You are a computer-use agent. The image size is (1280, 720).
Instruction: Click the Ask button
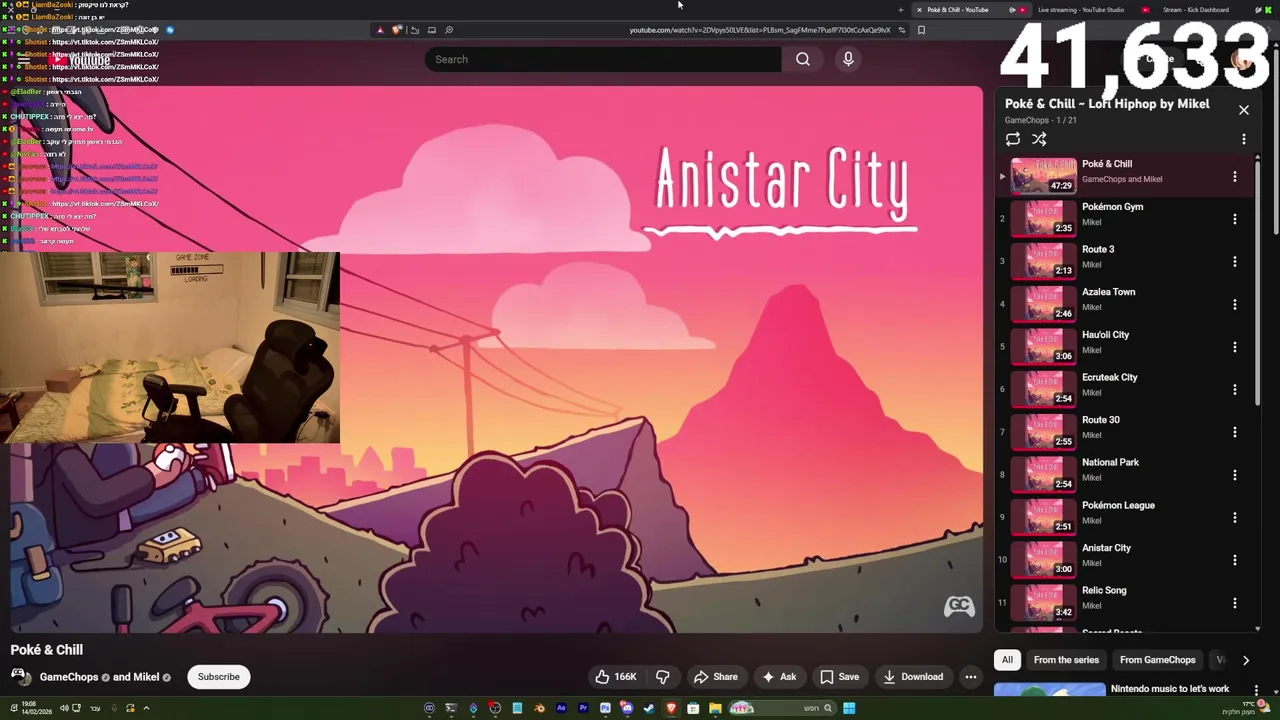click(x=778, y=677)
